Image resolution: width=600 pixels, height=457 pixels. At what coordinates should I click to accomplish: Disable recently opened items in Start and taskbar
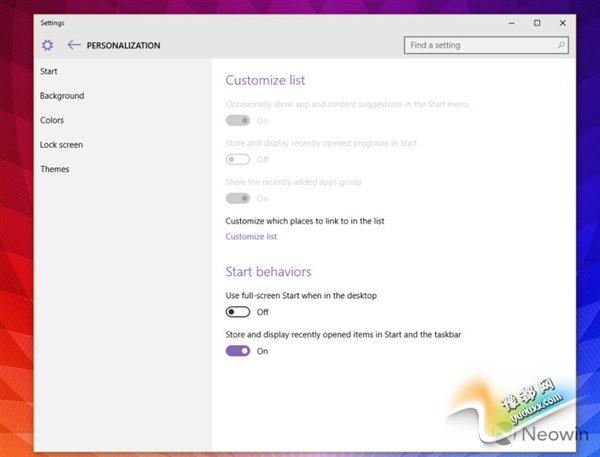click(238, 351)
